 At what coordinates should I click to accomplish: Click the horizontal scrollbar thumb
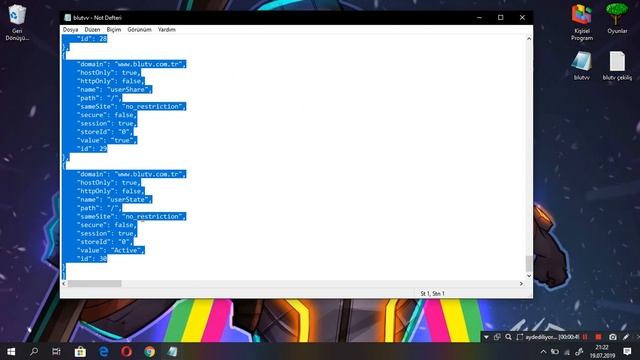[x=94, y=284]
